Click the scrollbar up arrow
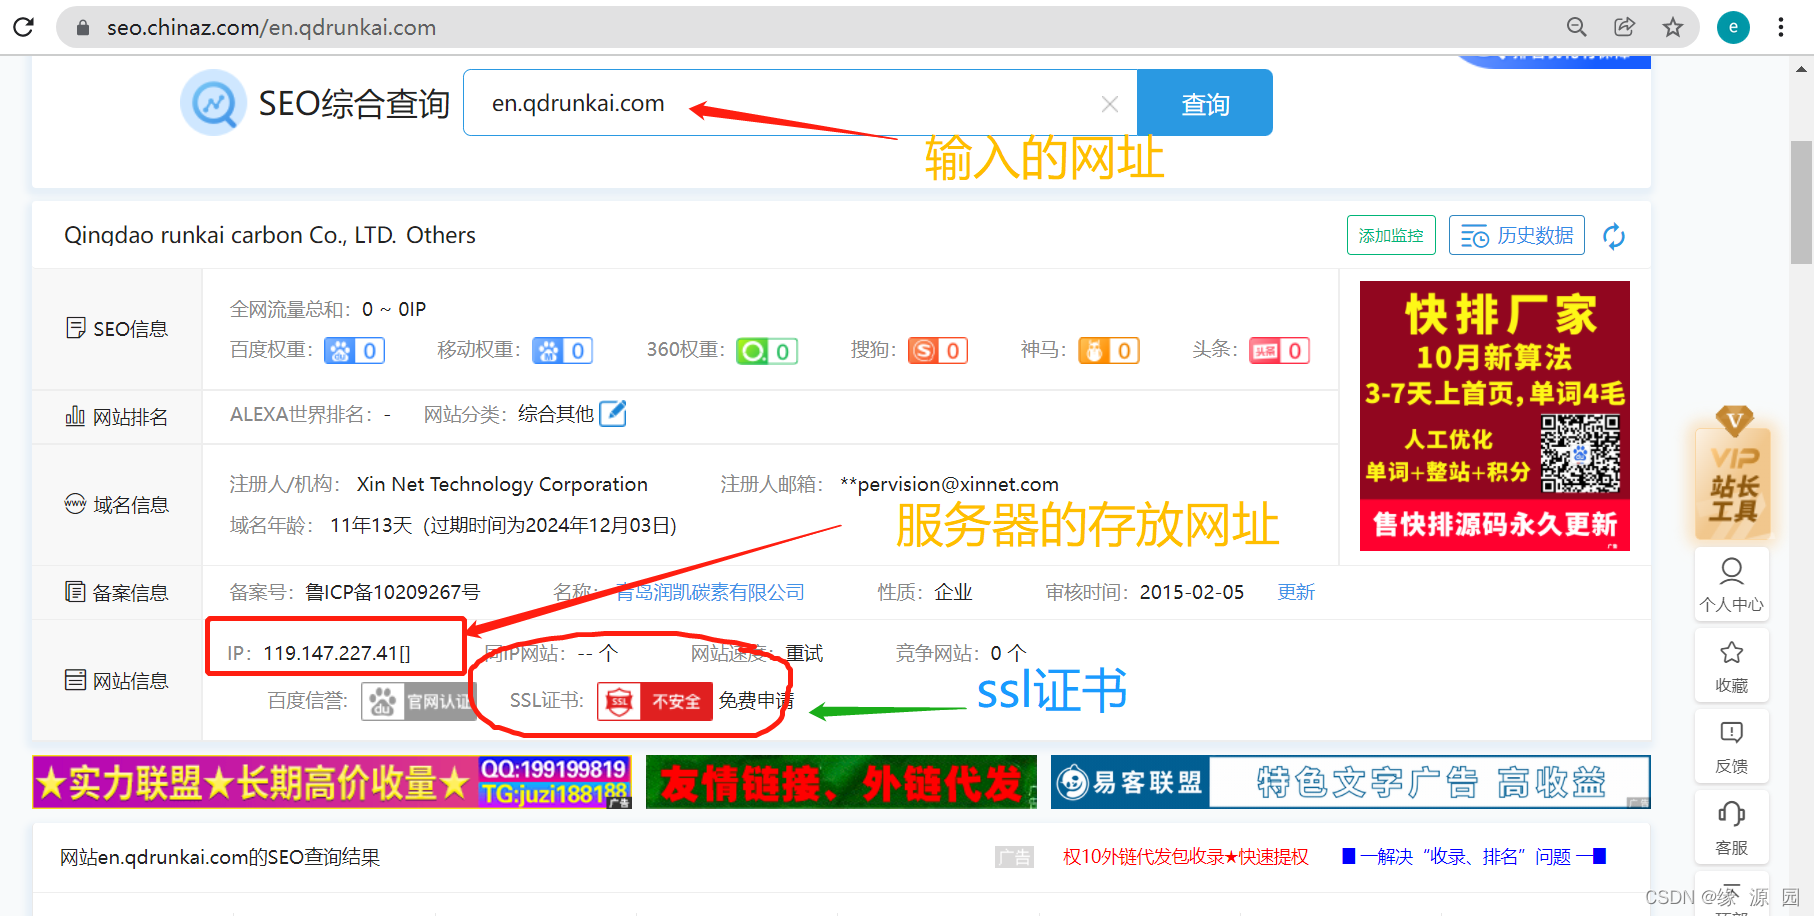1814x916 pixels. click(1801, 69)
